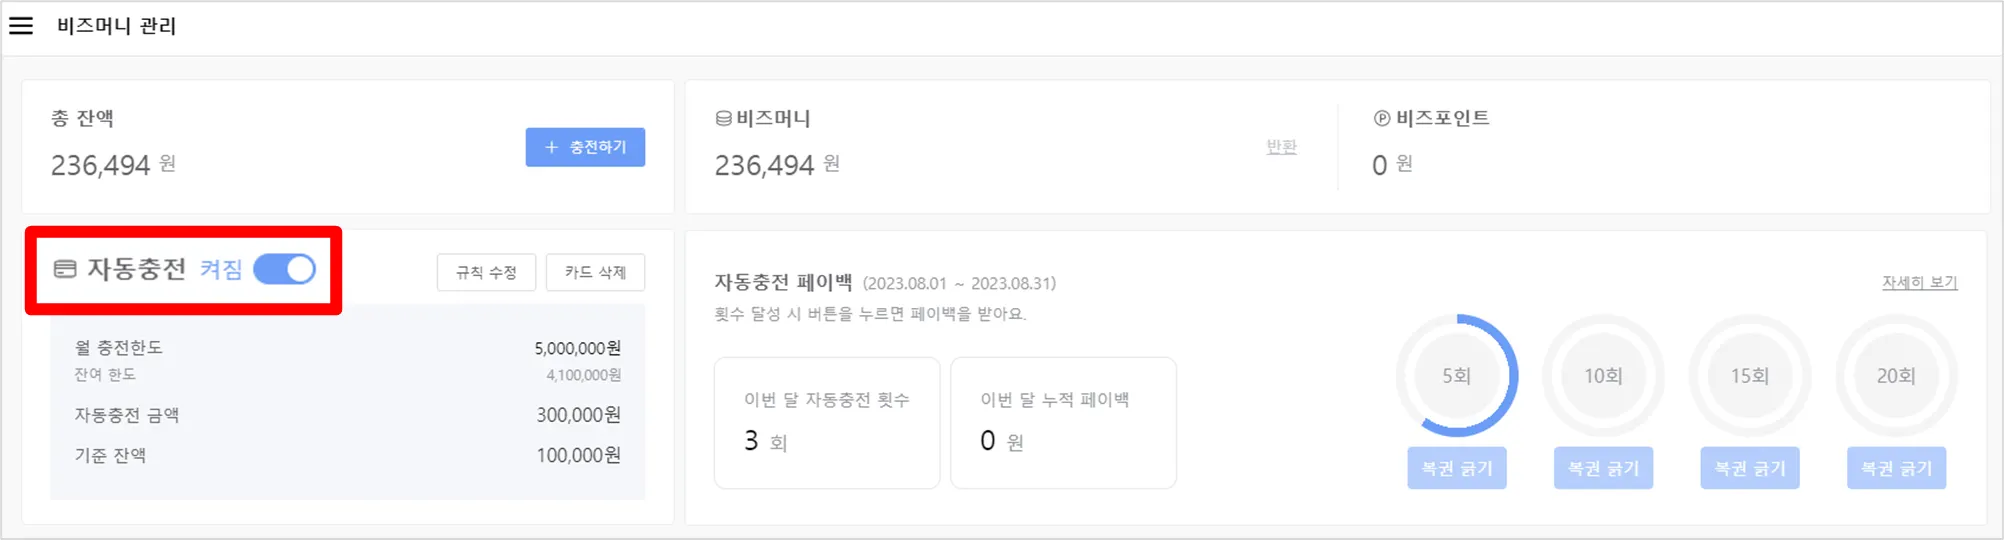Click the coin icon next to 비즈머니
The image size is (2004, 540).
coord(723,119)
